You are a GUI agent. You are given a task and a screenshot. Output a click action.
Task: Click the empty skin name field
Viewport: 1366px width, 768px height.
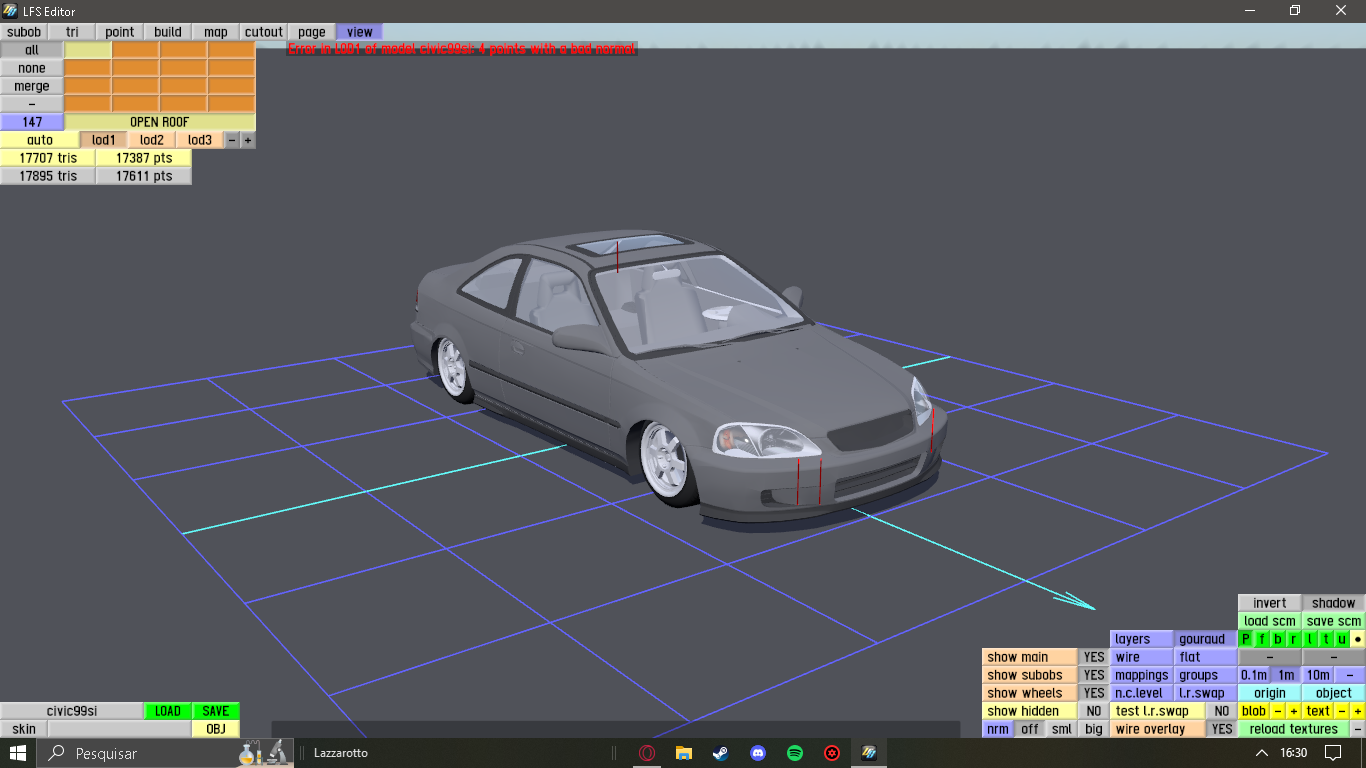[120, 729]
